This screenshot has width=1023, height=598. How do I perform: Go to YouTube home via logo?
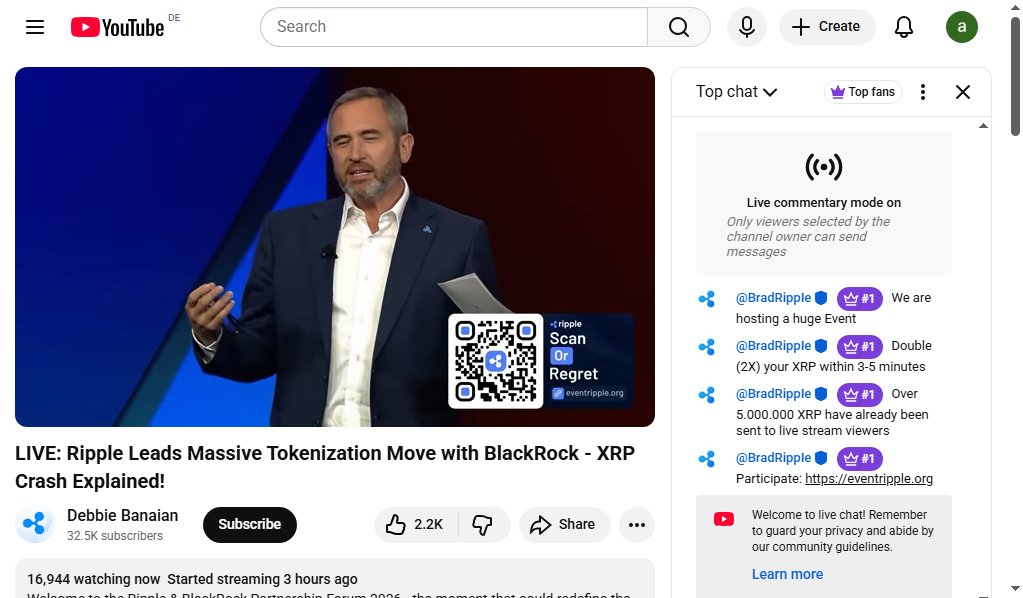pyautogui.click(x=117, y=27)
